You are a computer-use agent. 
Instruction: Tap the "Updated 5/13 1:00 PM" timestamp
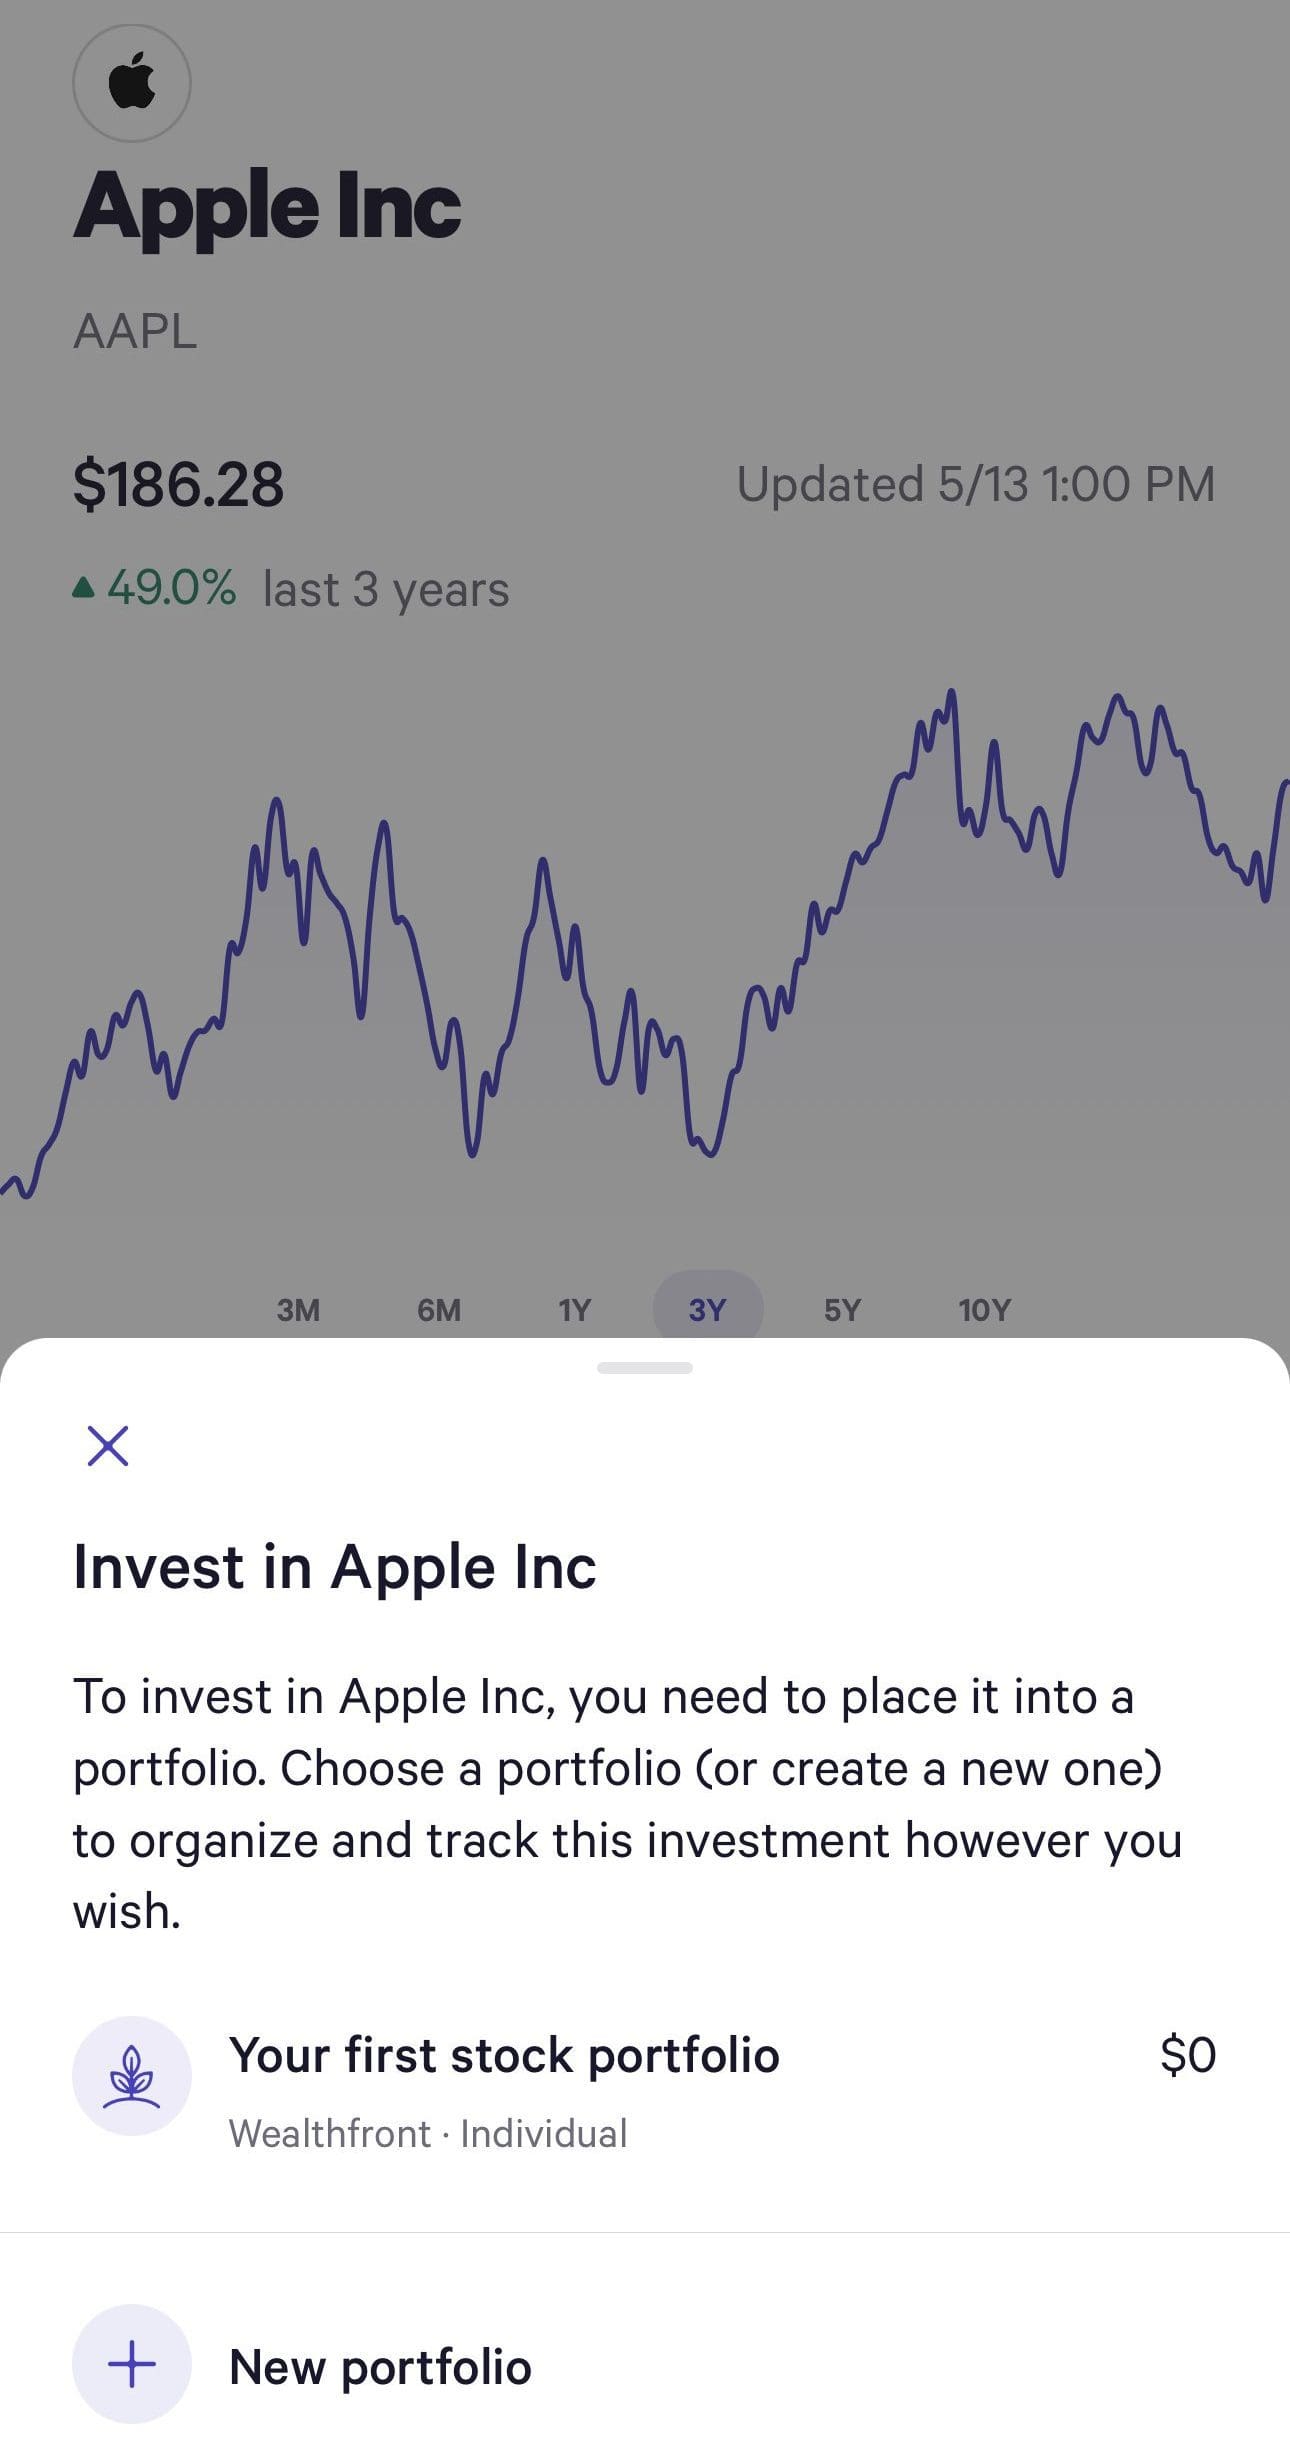tap(975, 484)
